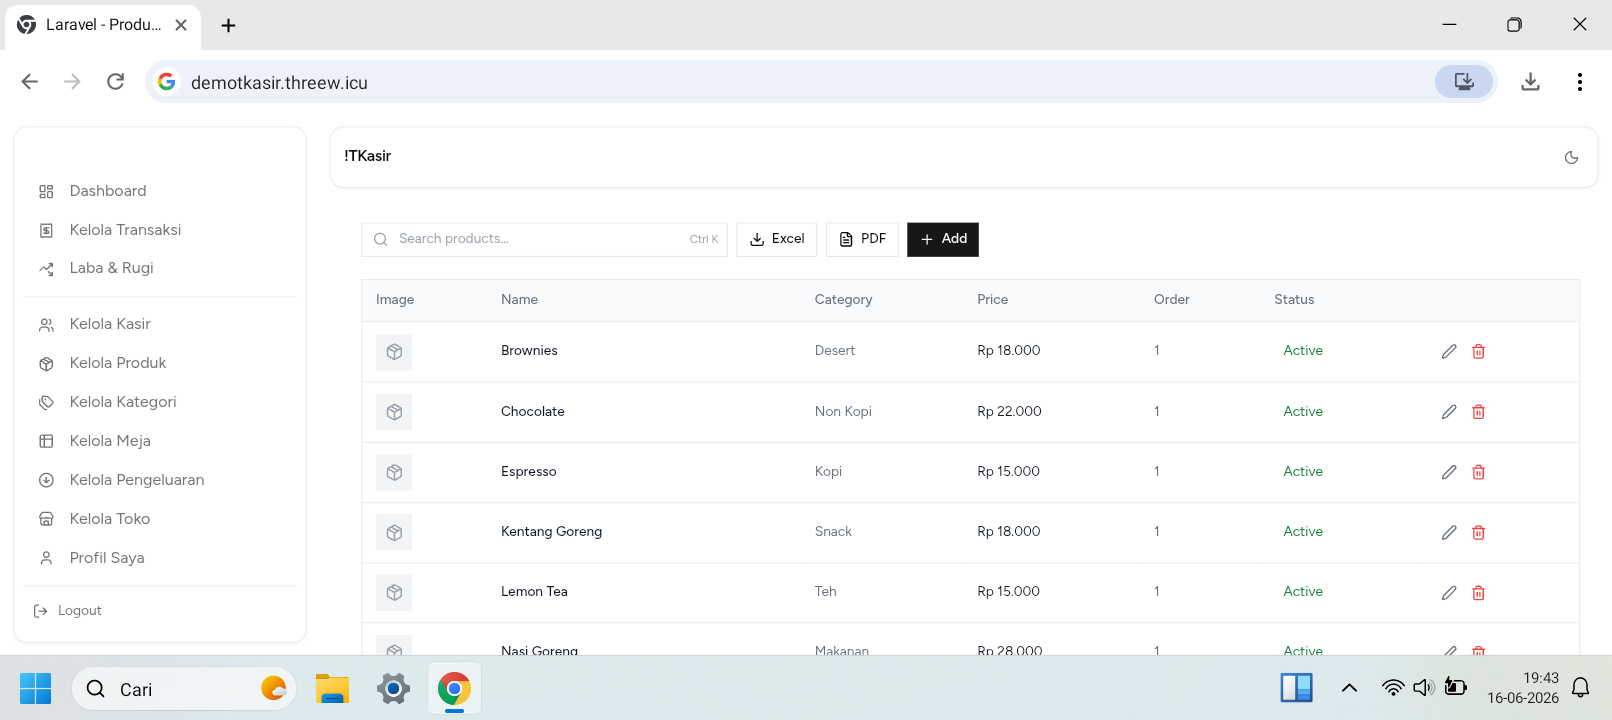Viewport: 1612px width, 720px height.
Task: Open Chrome downloads icon
Action: (1530, 82)
